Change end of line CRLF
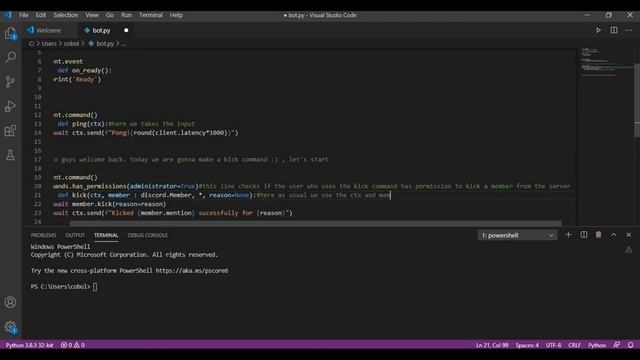The width and height of the screenshot is (640, 360). [x=574, y=345]
